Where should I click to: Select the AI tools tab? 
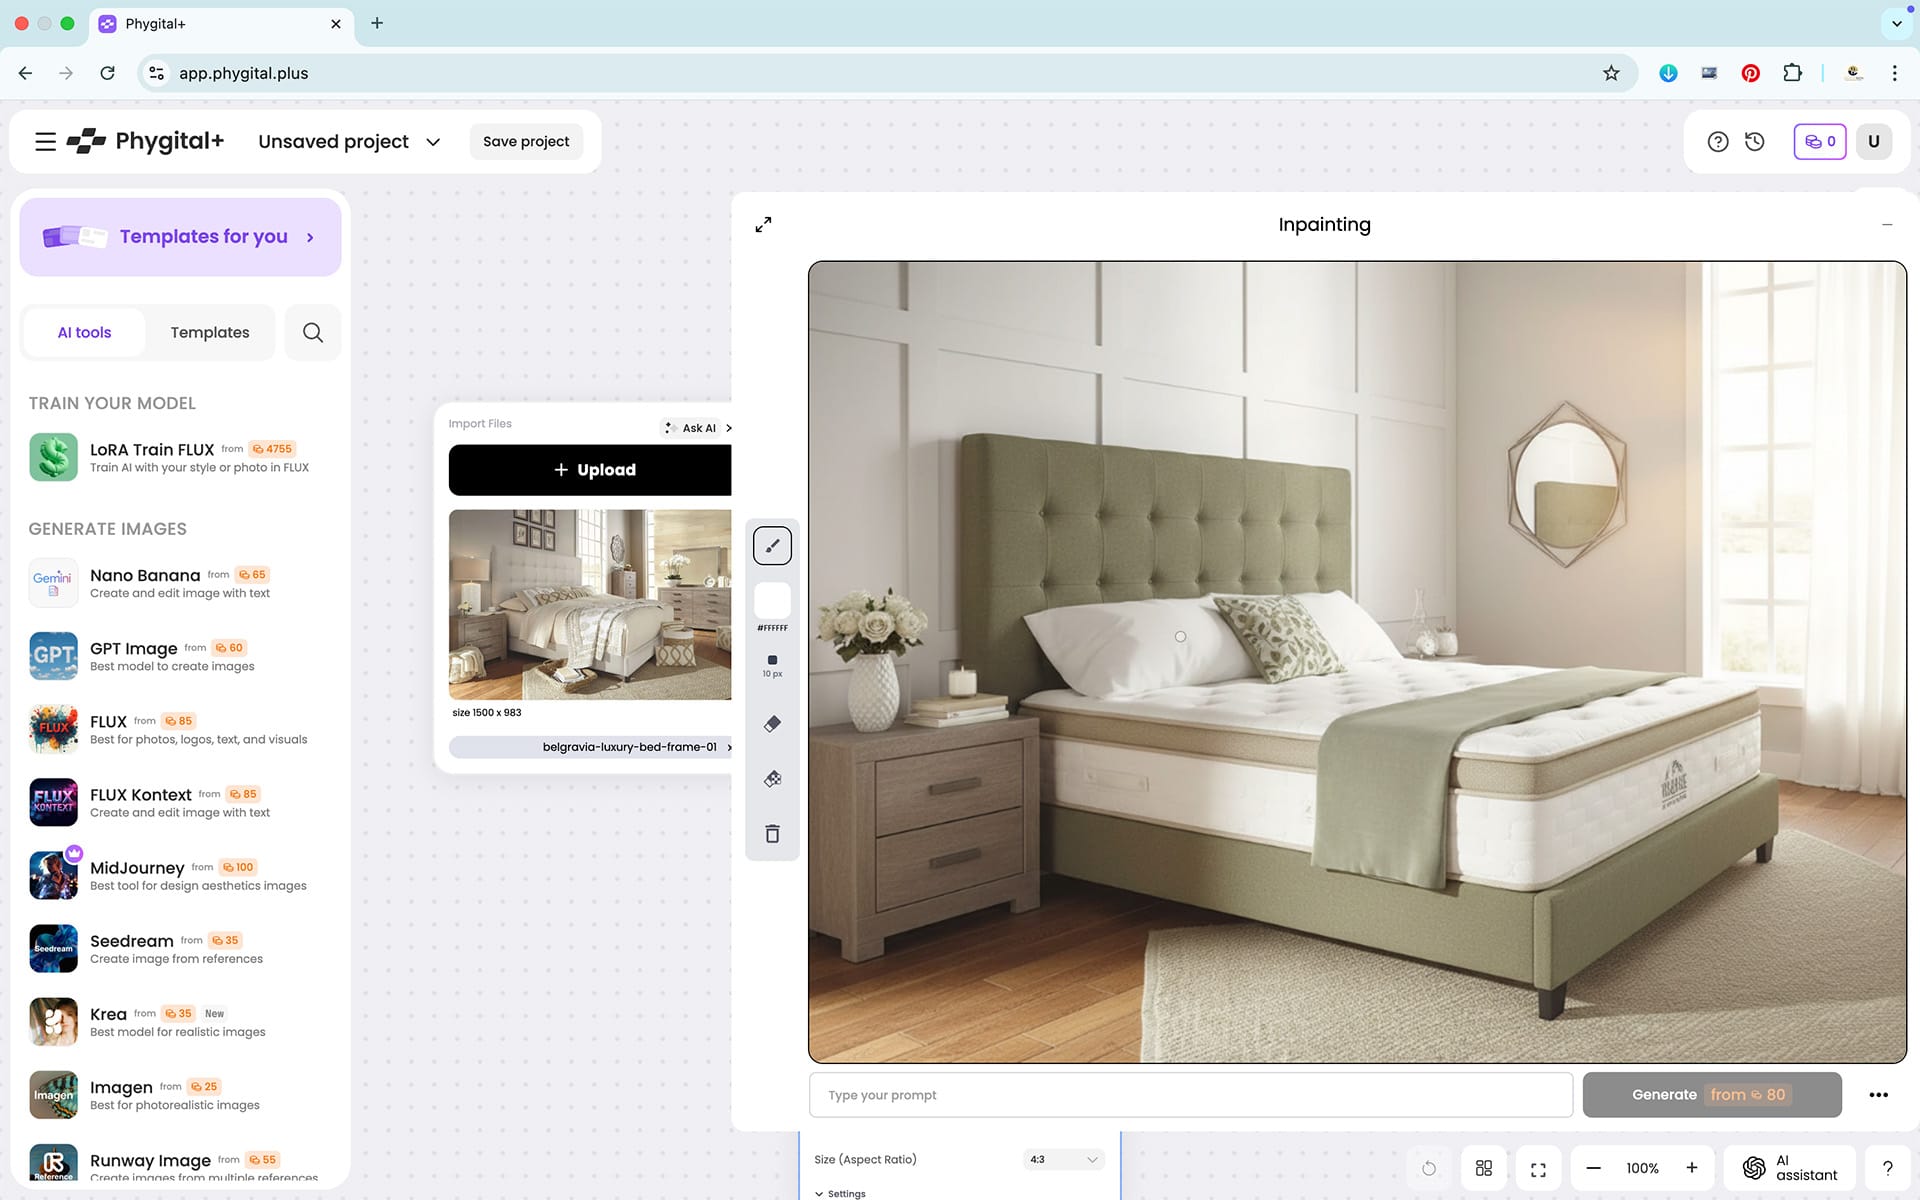click(84, 333)
